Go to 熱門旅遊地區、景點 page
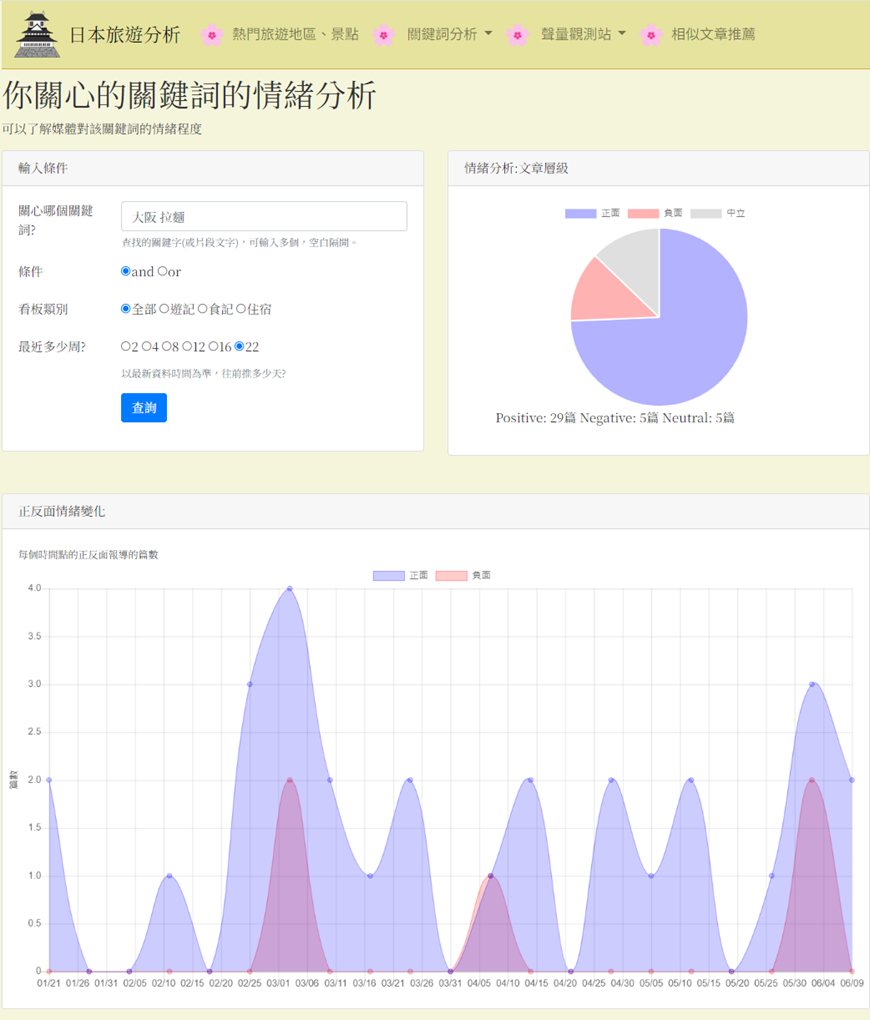The image size is (870, 1020). tap(295, 34)
